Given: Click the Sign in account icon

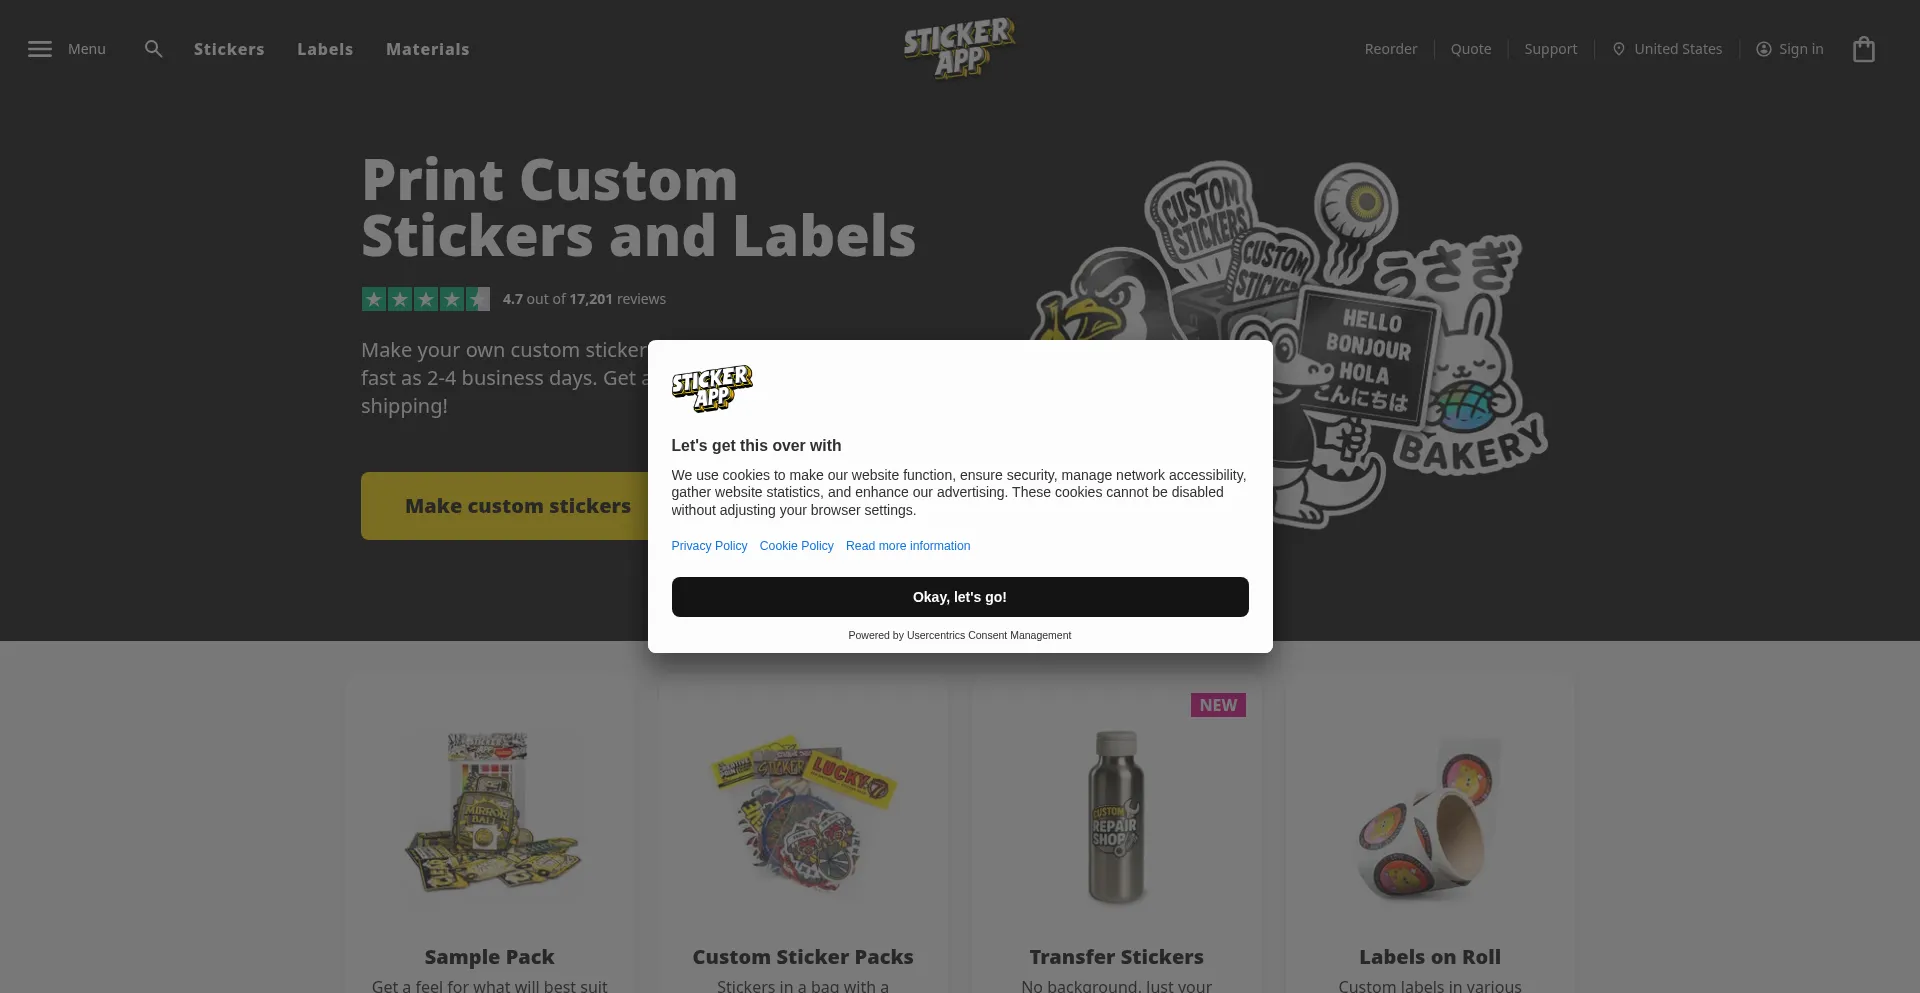Looking at the screenshot, I should pos(1763,49).
